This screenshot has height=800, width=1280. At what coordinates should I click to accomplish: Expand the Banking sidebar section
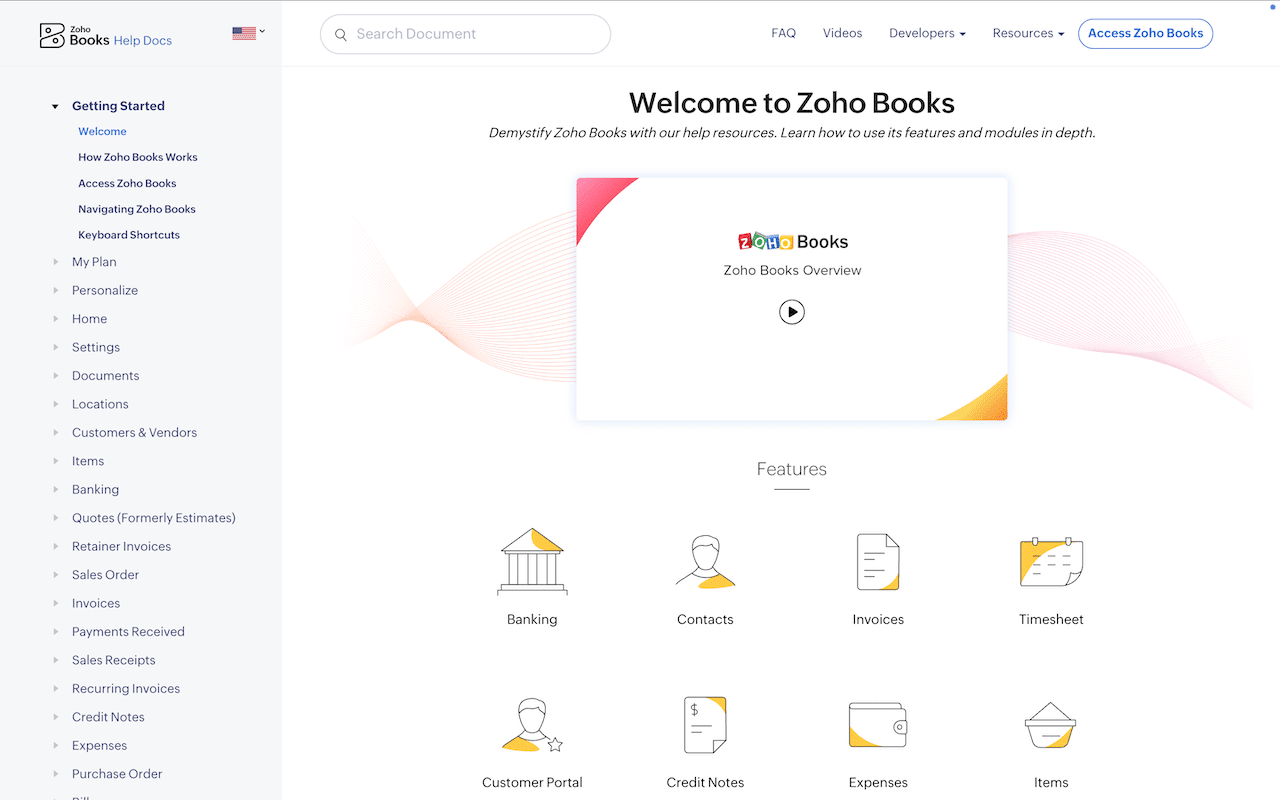(95, 489)
